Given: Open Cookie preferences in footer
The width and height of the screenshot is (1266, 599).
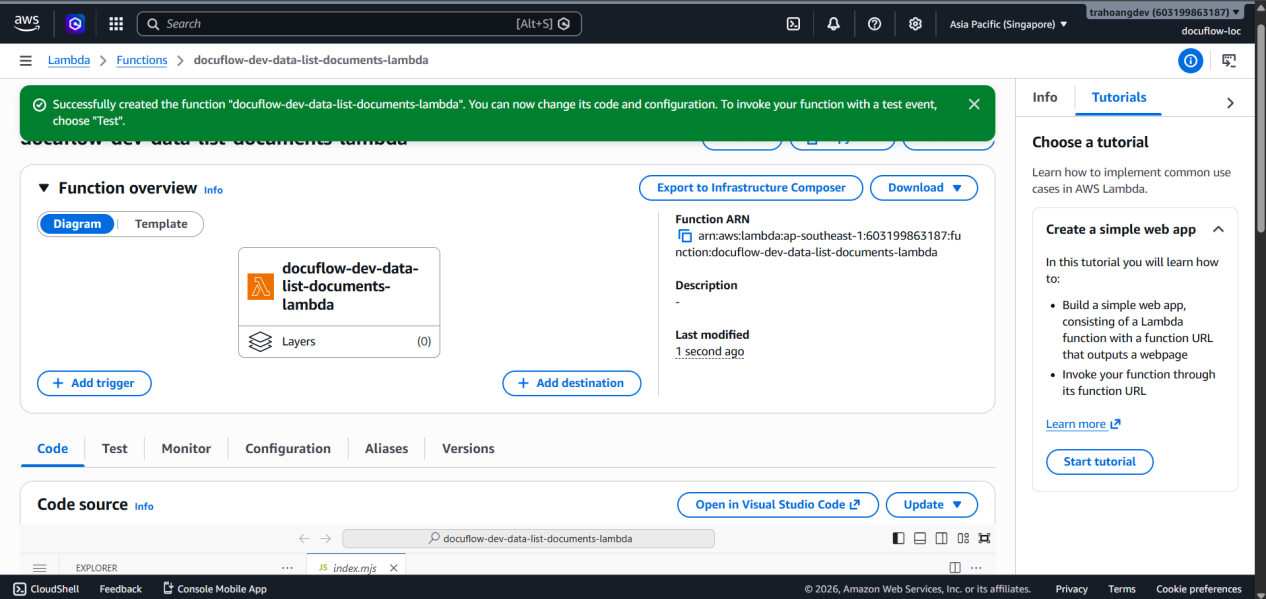Looking at the screenshot, I should (1199, 589).
